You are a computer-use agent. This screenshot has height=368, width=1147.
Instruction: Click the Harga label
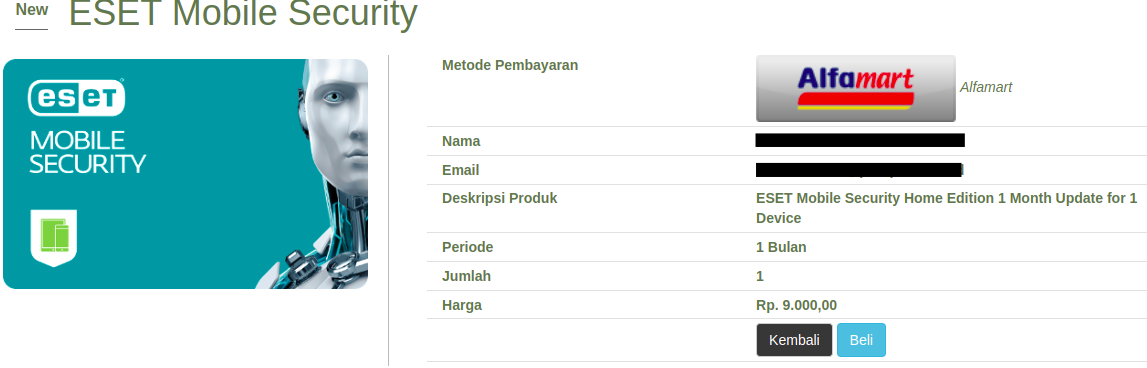[462, 305]
